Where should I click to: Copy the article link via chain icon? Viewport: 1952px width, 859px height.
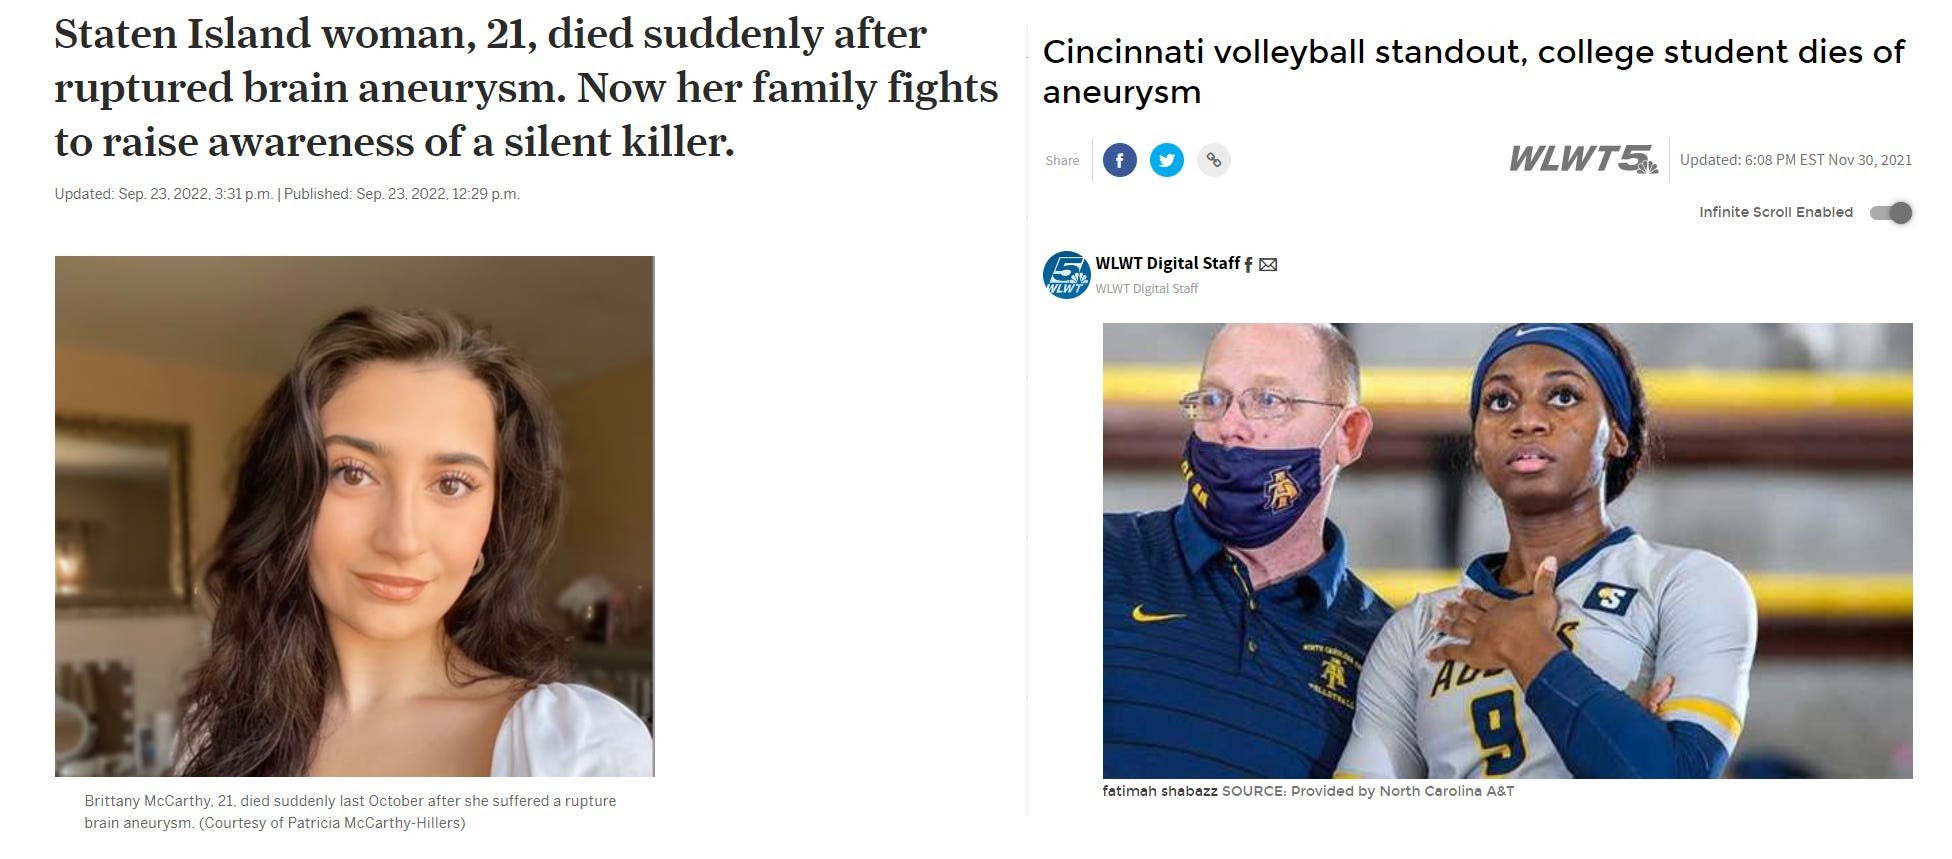tap(1213, 160)
